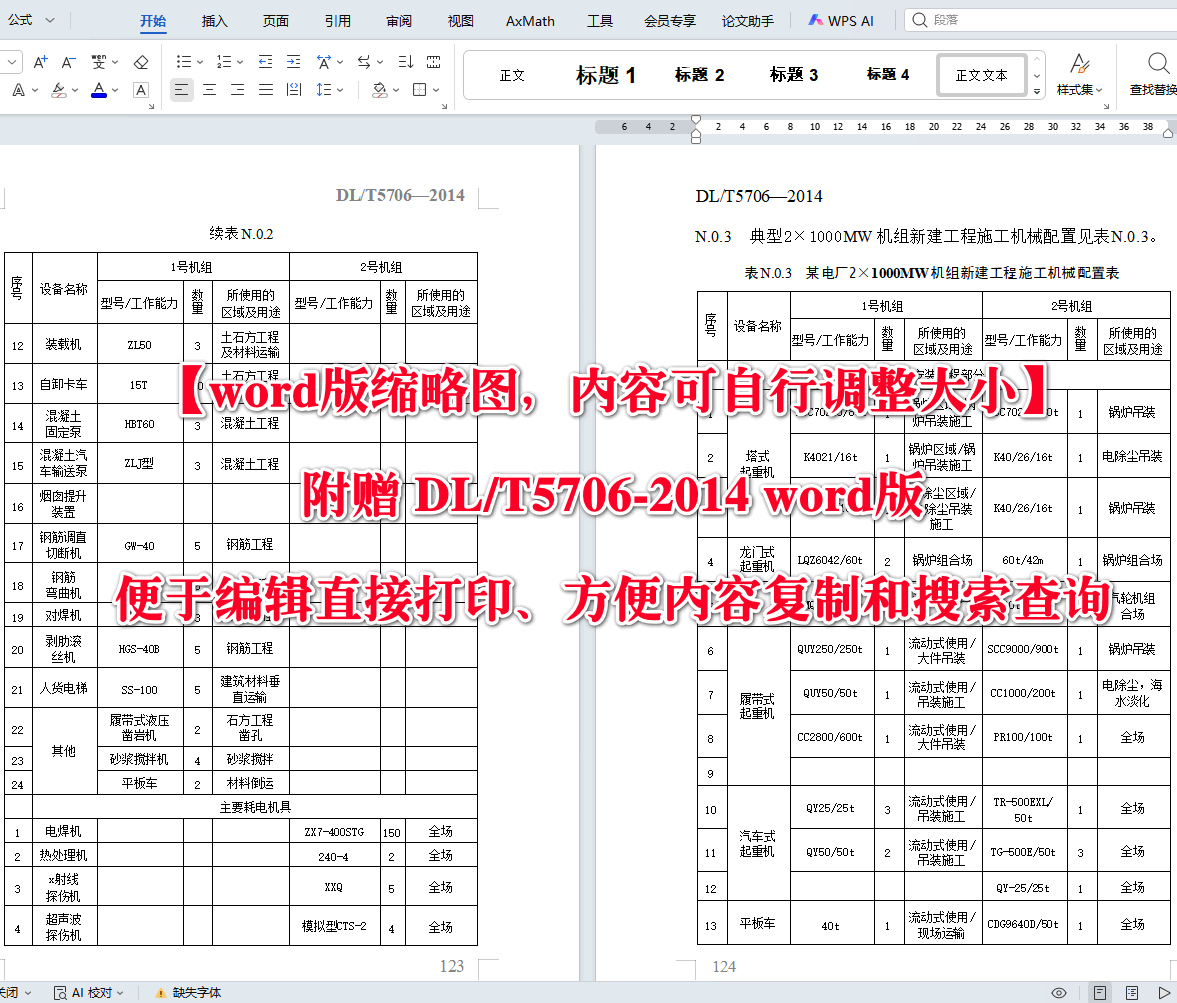
Task: Clear formatting with the eraser icon
Action: (x=140, y=62)
